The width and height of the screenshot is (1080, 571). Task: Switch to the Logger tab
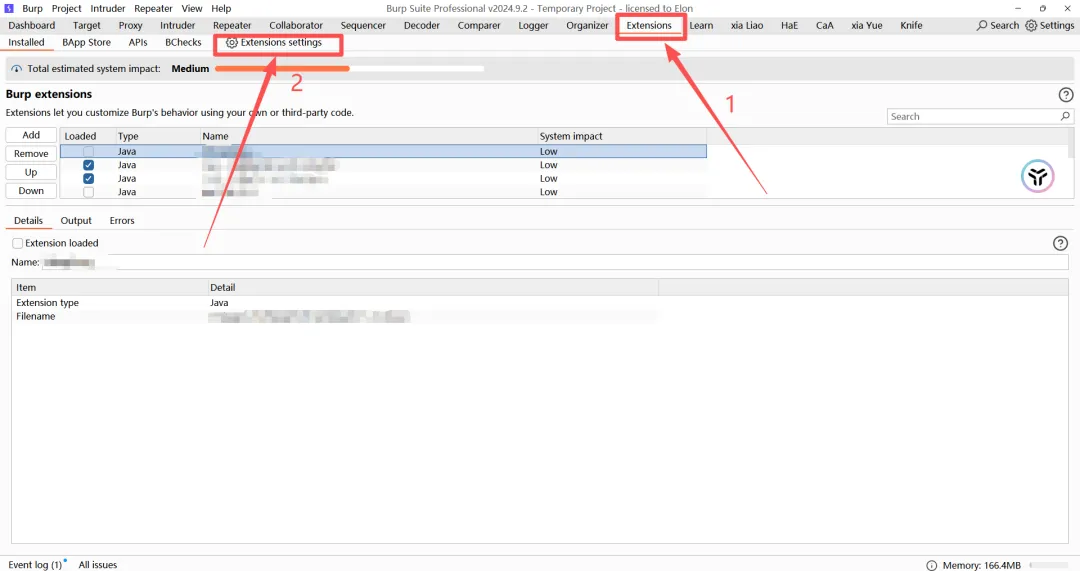tap(533, 25)
